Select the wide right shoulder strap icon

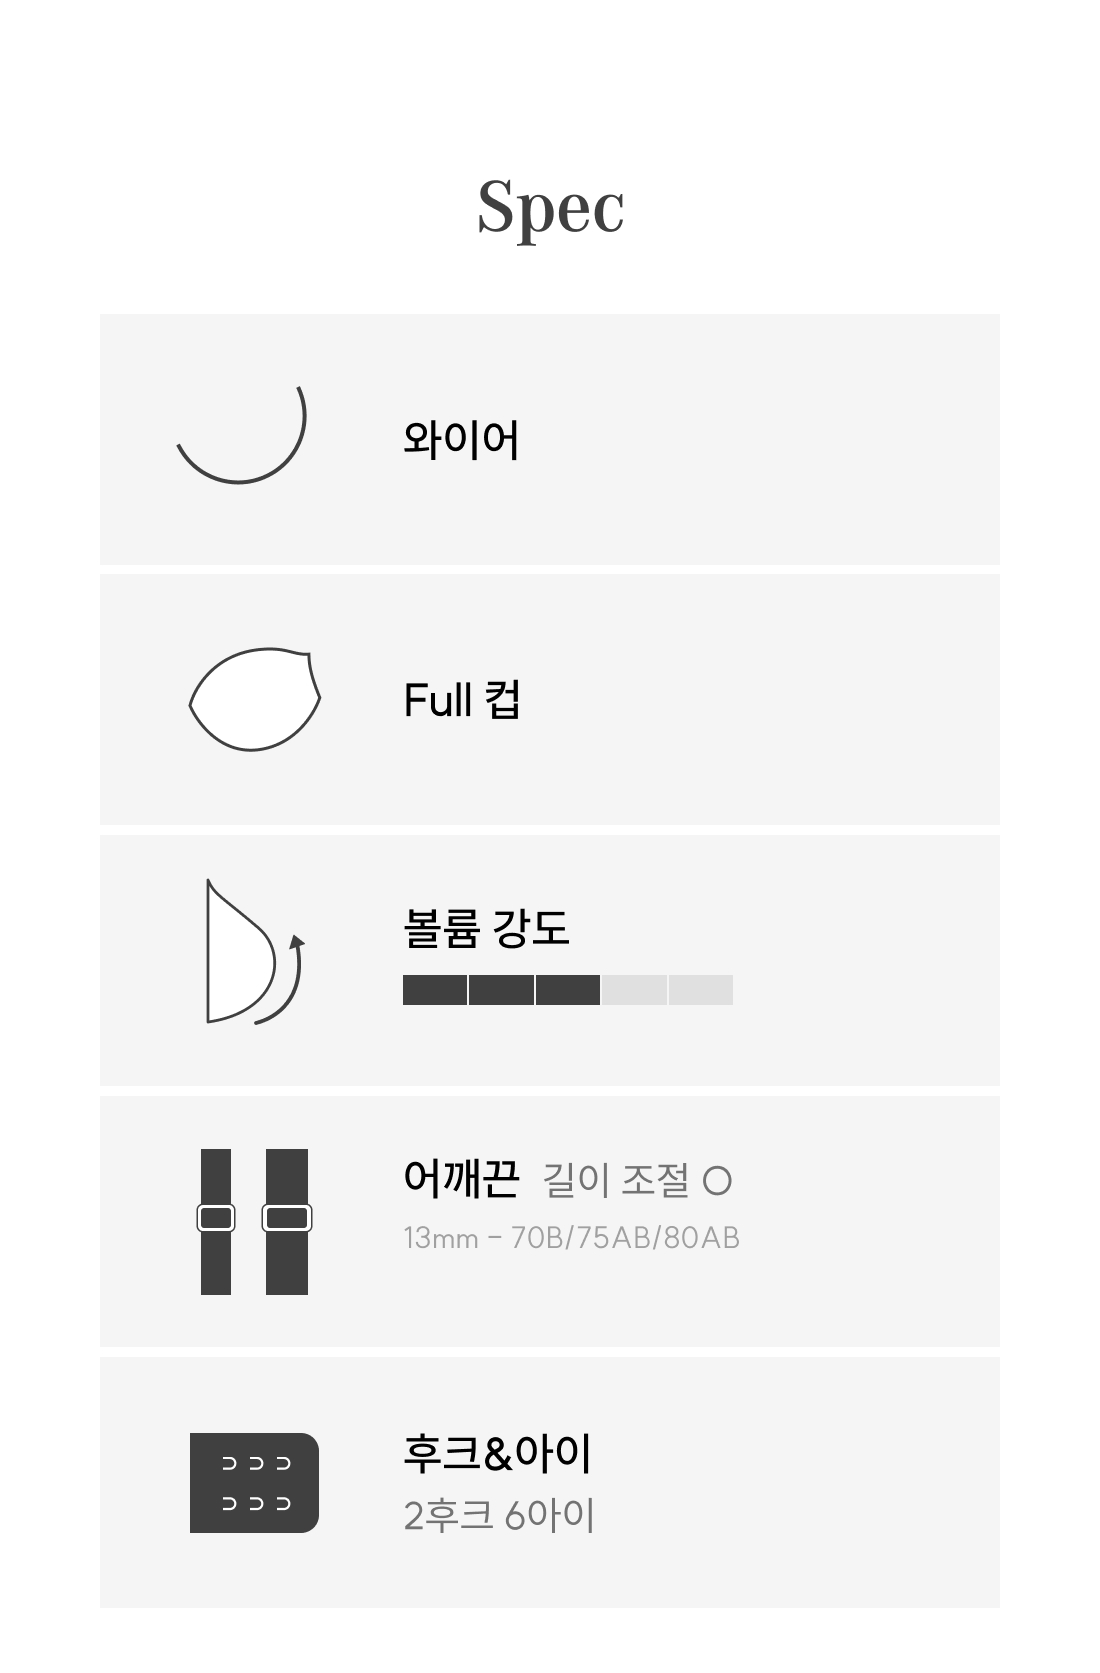pos(287,1221)
